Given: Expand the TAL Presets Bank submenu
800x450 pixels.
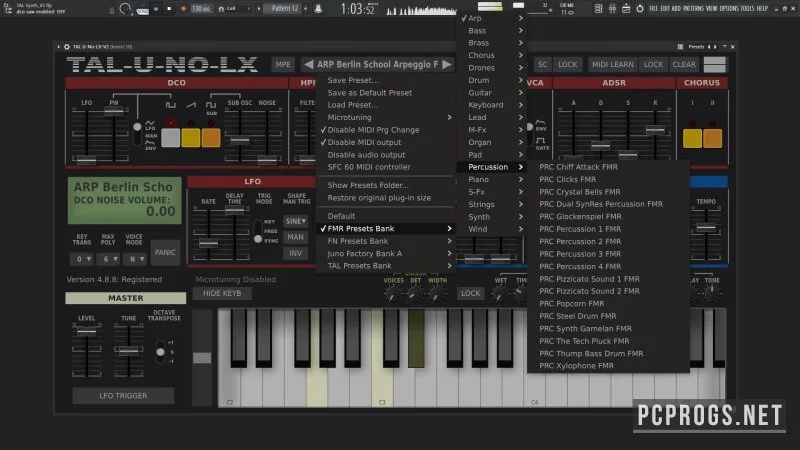Looking at the screenshot, I should point(385,266).
